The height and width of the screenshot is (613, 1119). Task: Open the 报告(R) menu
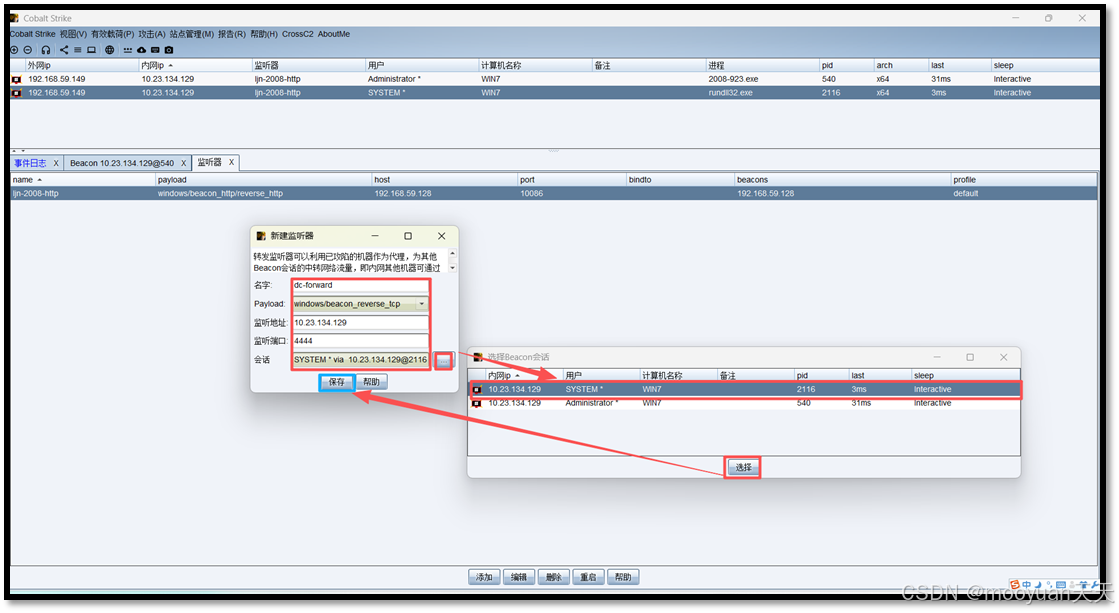232,34
